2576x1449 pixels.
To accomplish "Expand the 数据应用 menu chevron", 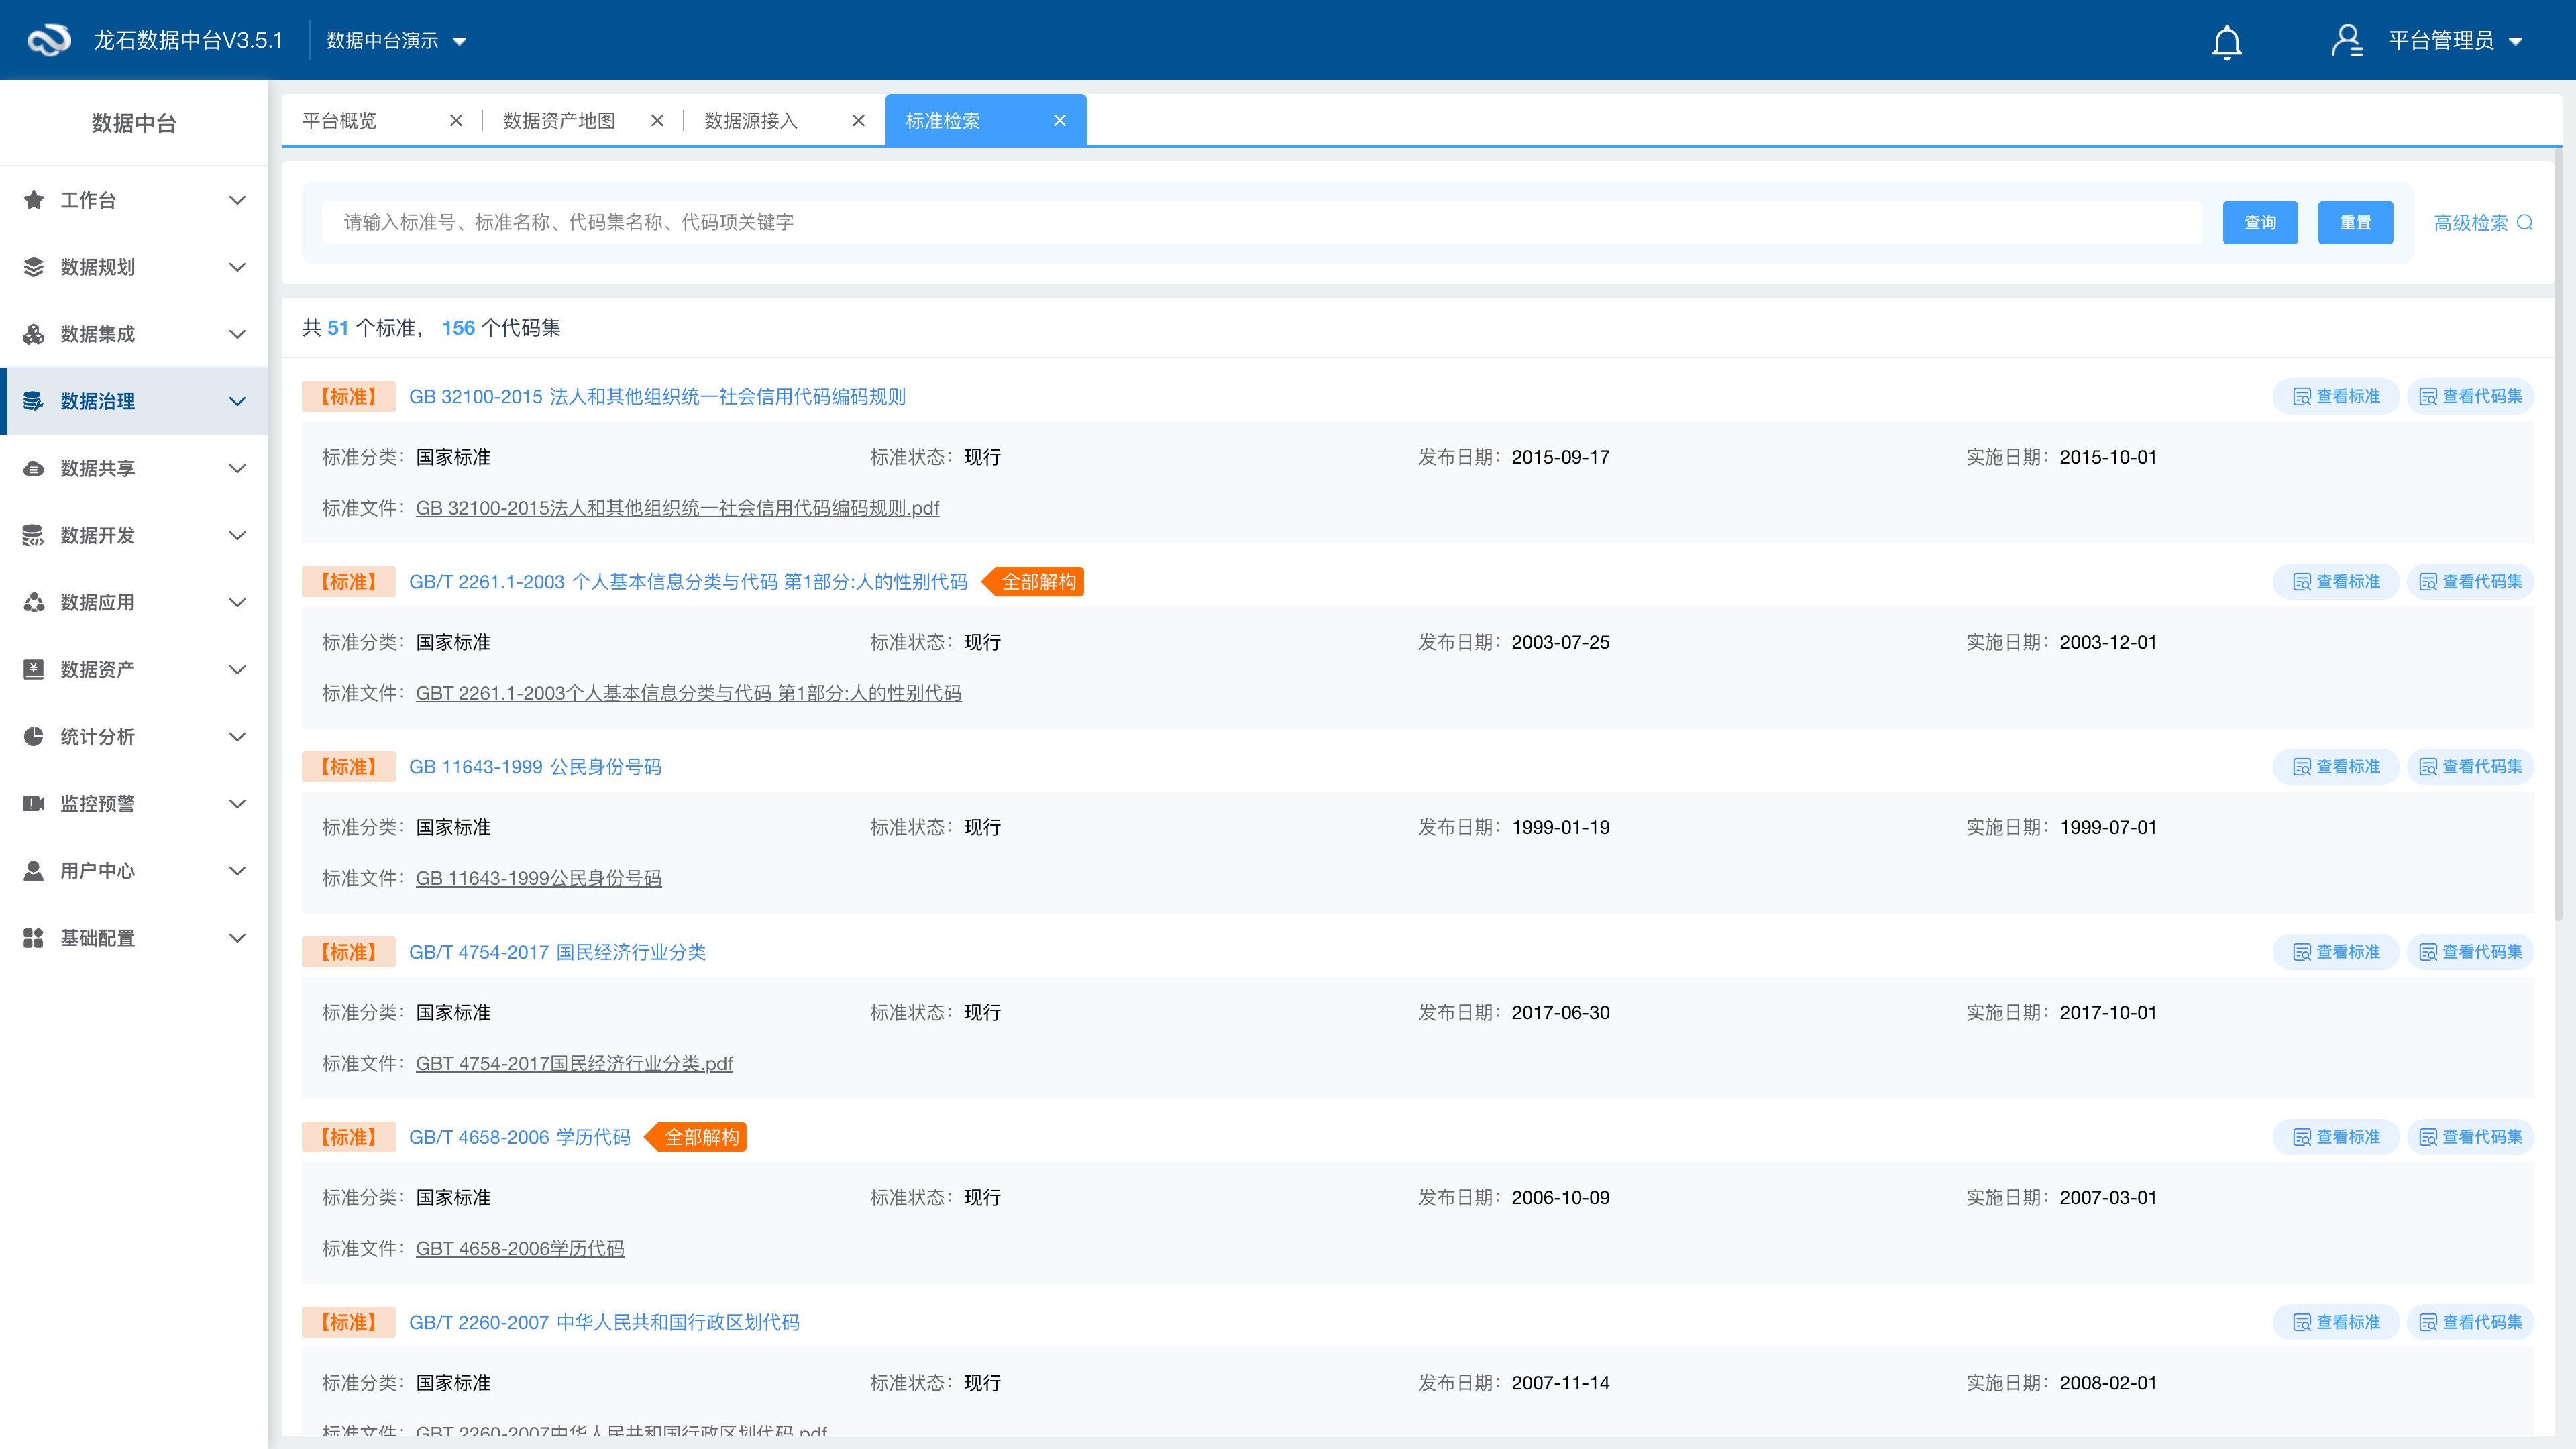I will click(x=237, y=602).
